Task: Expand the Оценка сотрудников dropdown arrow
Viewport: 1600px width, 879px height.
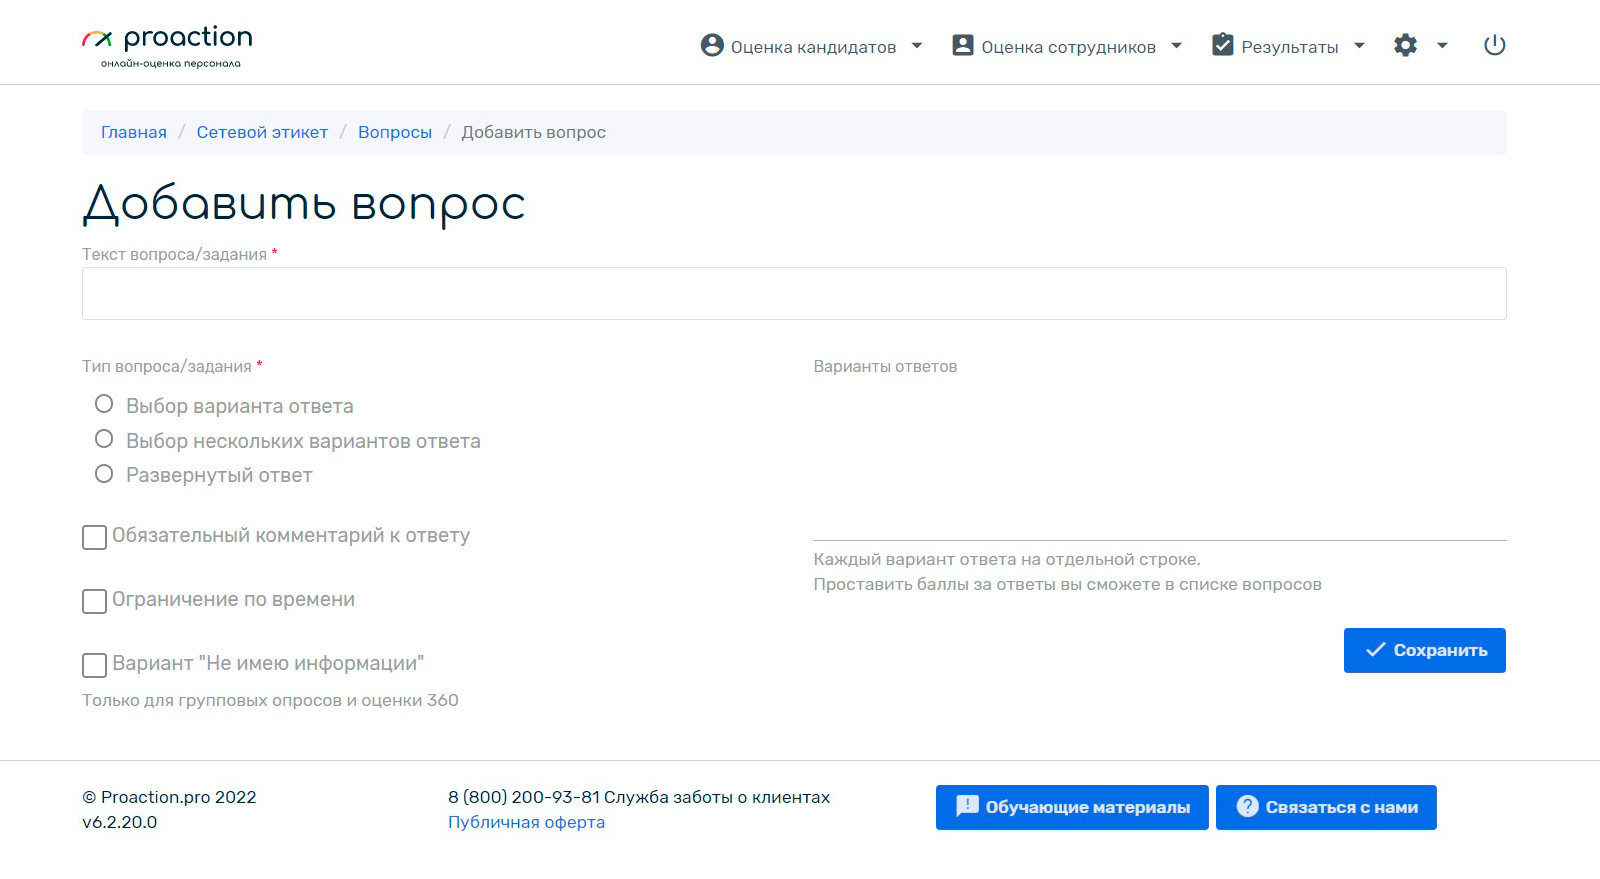Action: coord(1177,46)
